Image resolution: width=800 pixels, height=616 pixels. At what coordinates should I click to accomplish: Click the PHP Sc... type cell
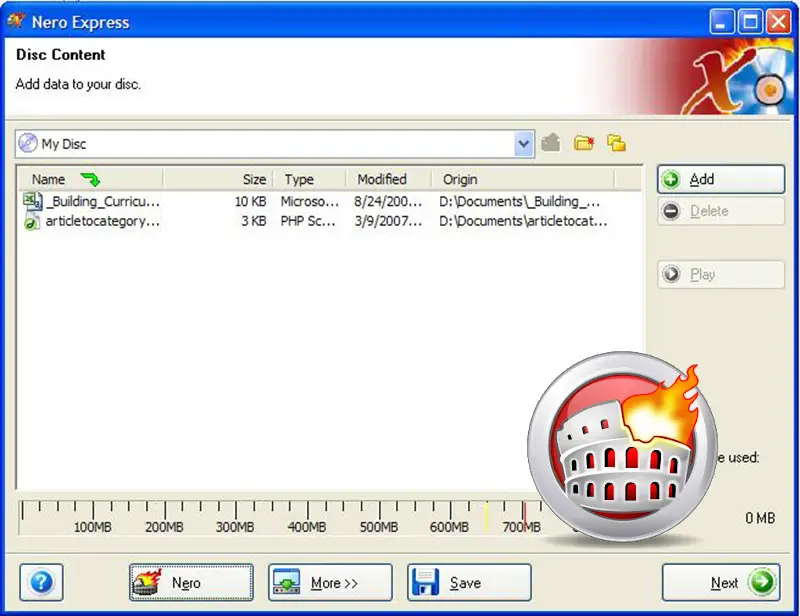308,221
